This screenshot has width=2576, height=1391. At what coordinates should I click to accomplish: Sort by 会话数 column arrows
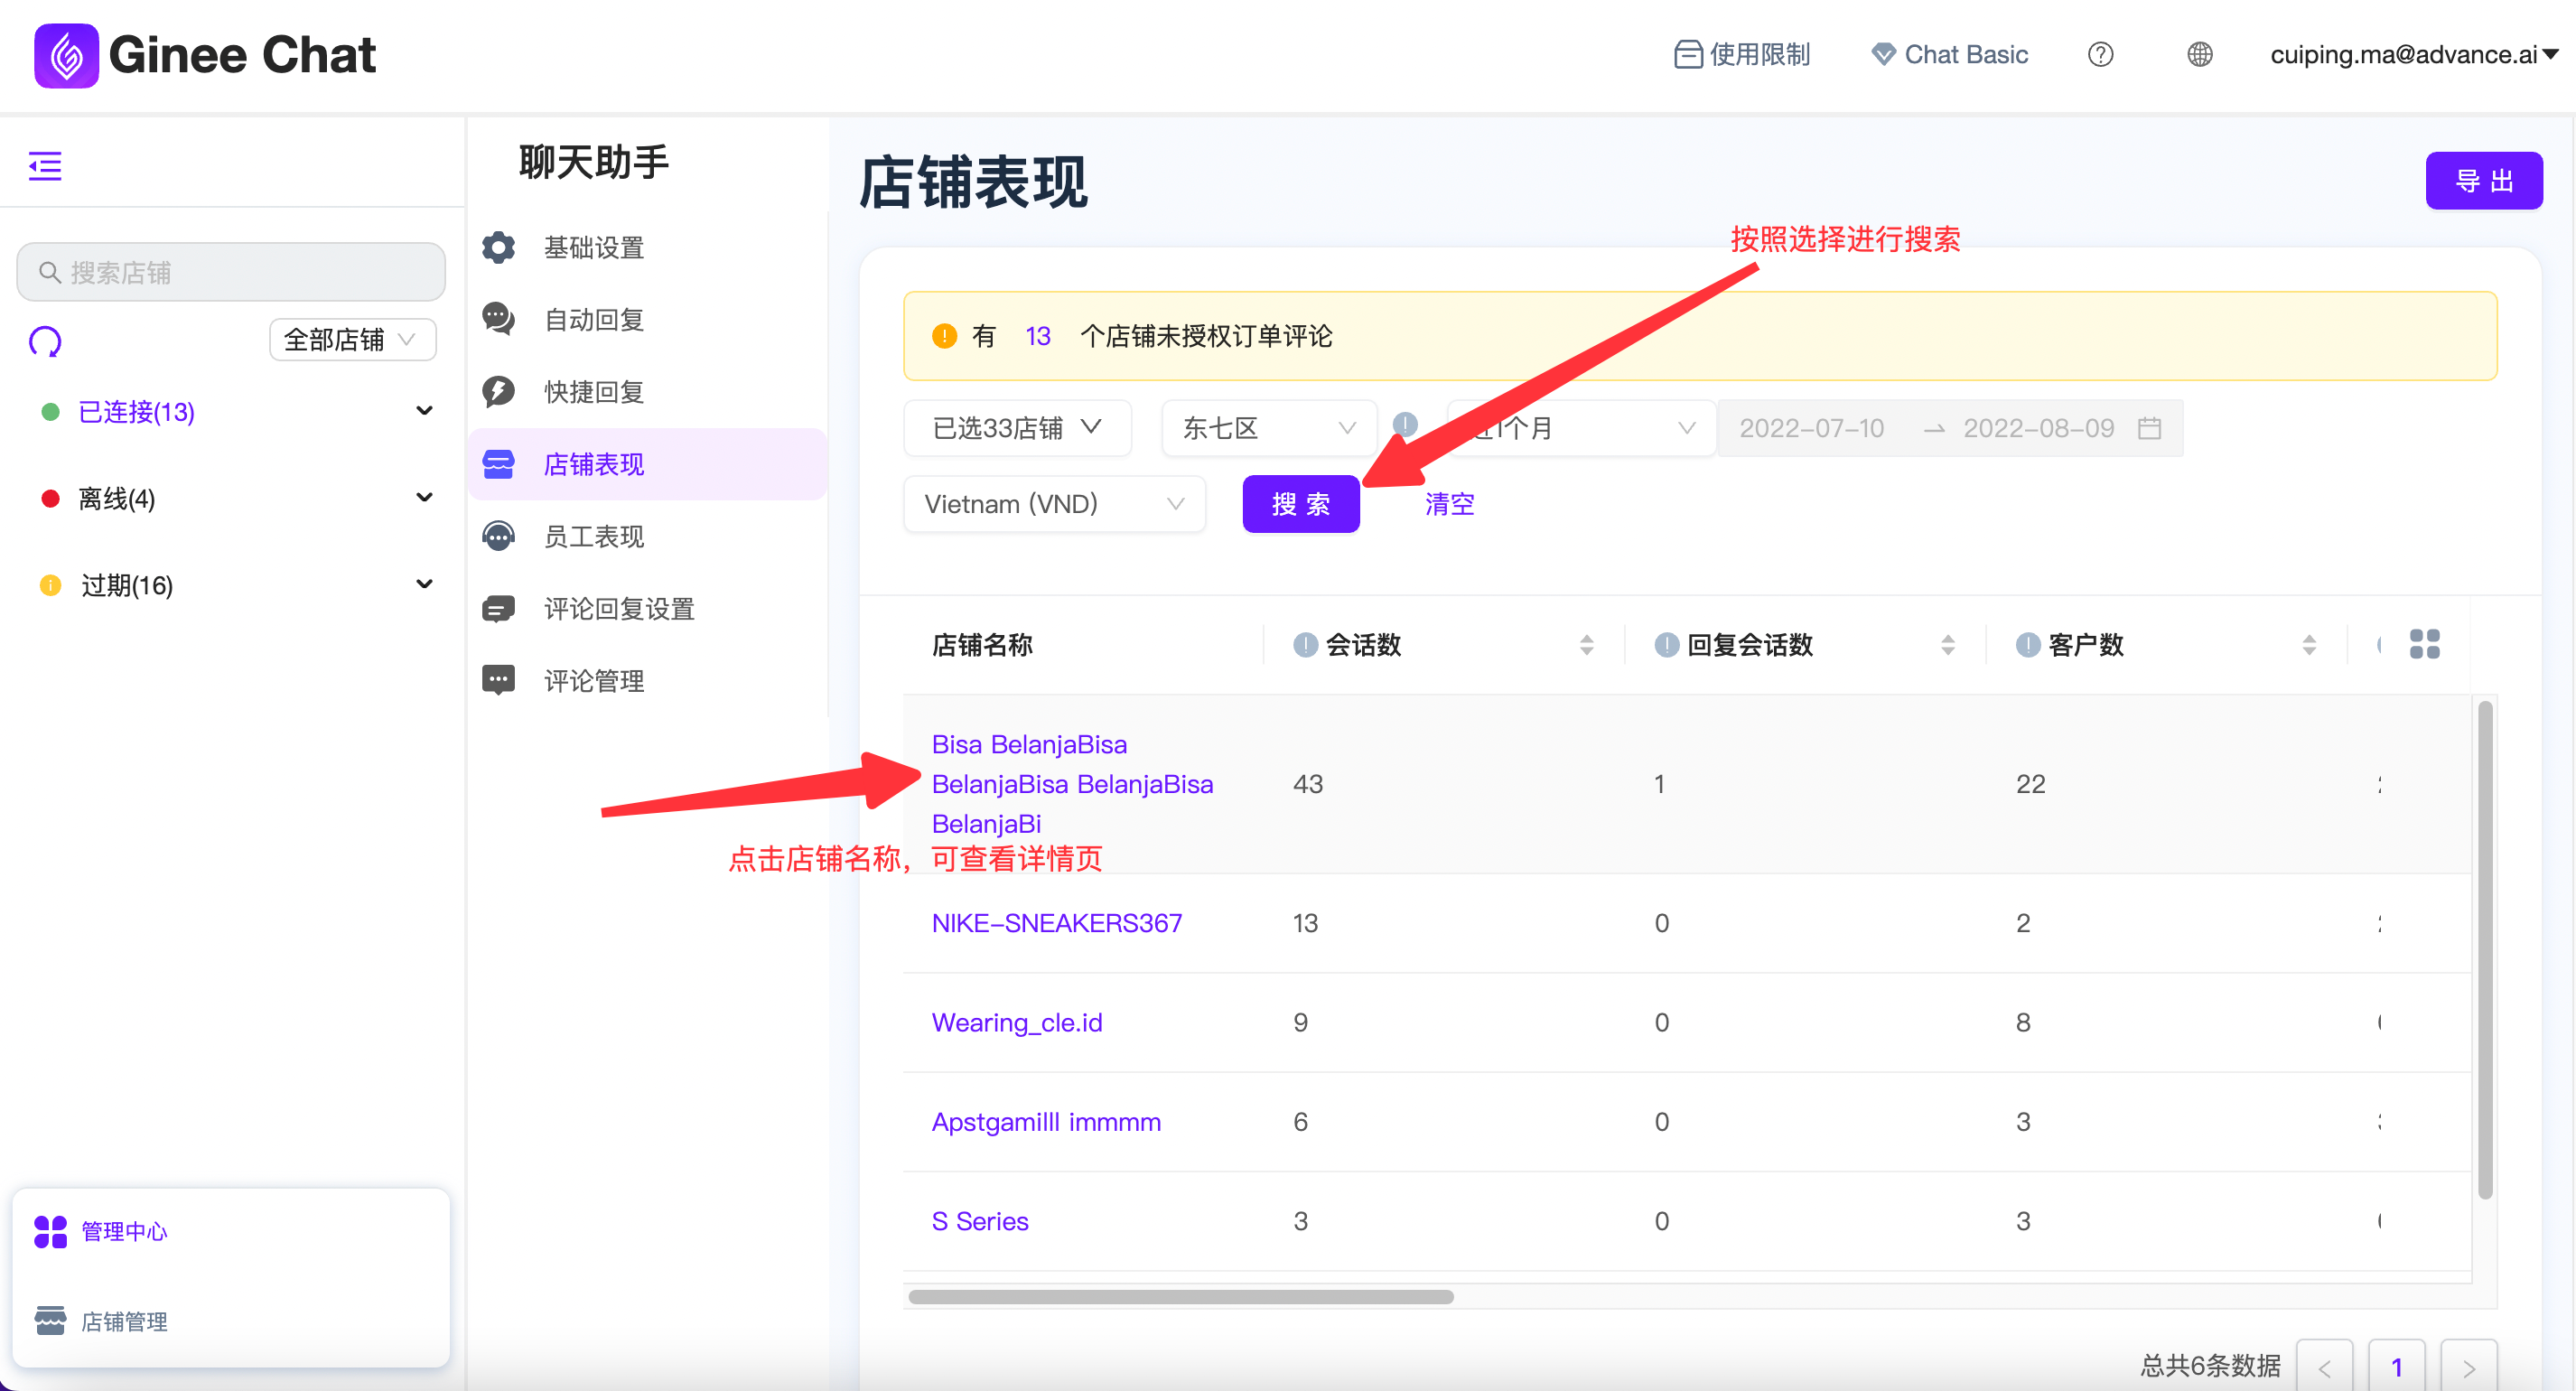pos(1586,645)
